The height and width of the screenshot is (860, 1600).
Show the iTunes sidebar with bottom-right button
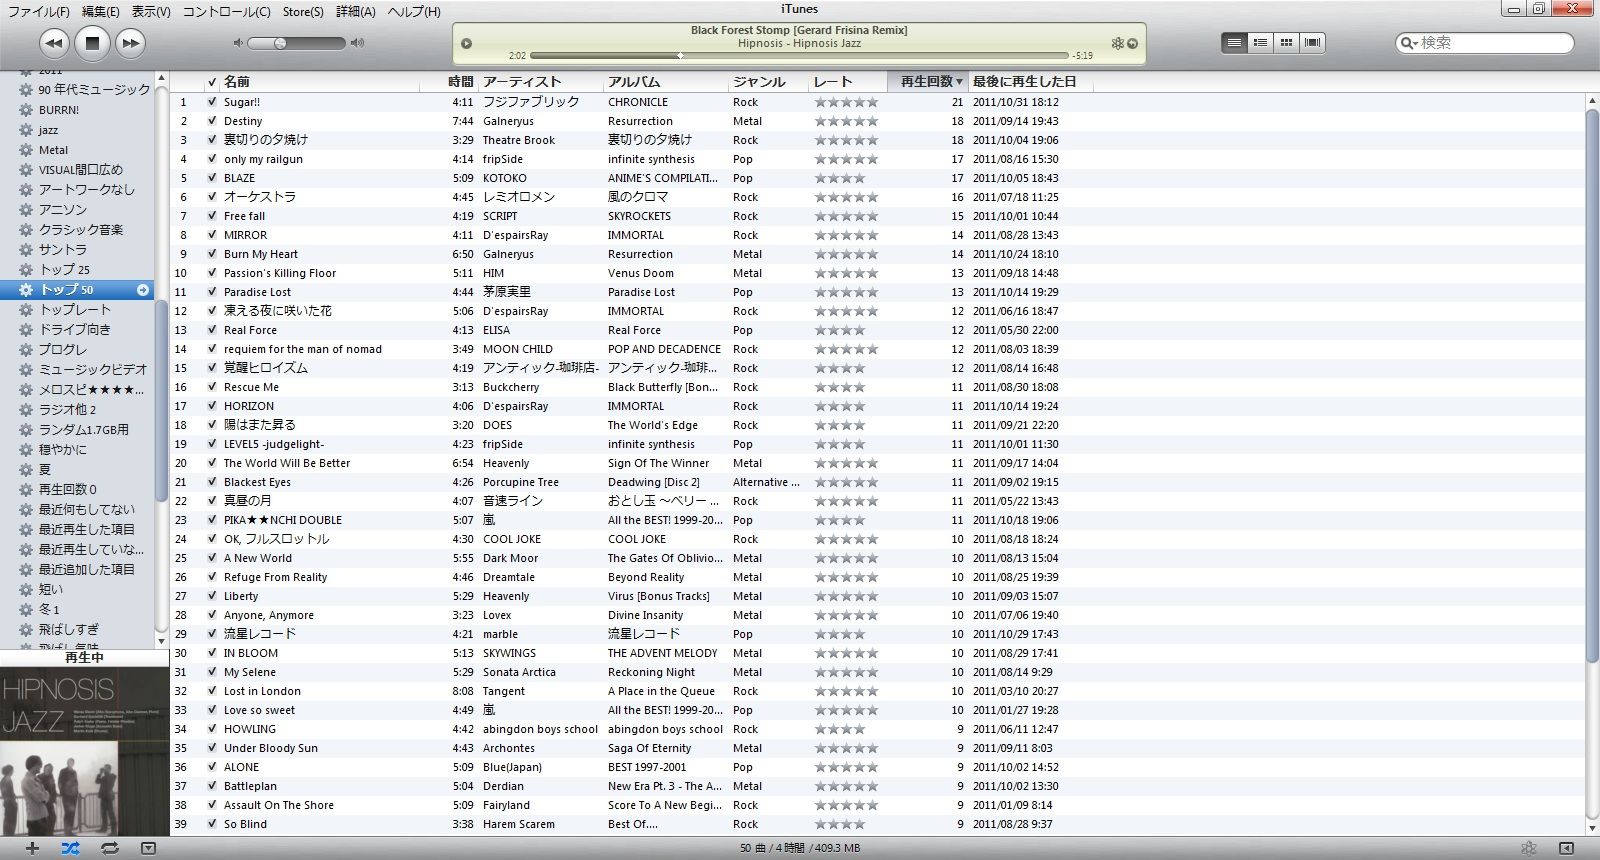[x=1567, y=848]
